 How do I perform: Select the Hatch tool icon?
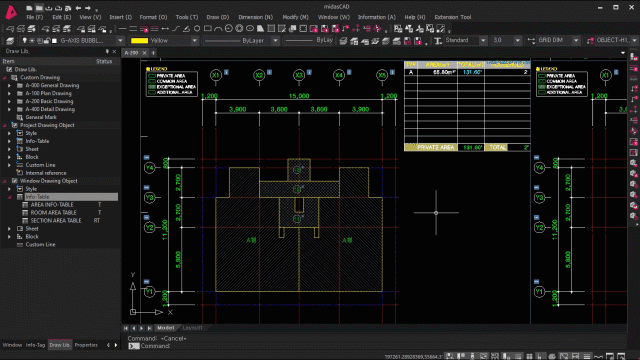(271, 29)
